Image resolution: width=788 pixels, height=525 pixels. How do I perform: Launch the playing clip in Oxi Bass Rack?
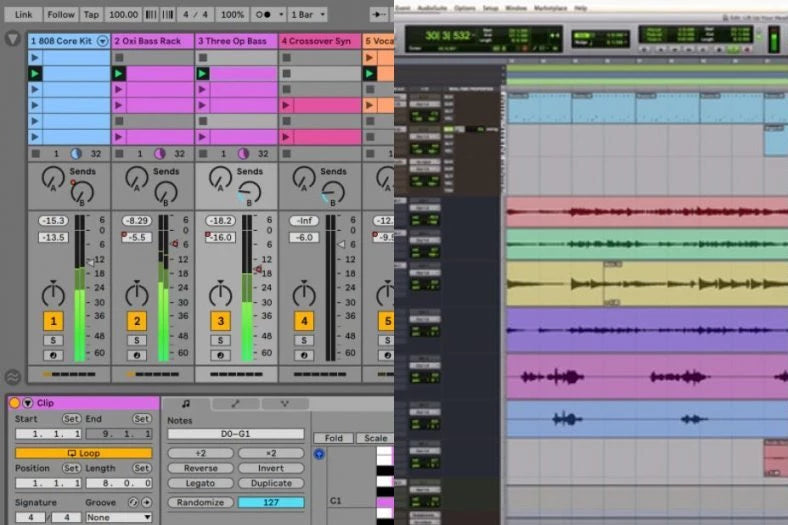coord(119,73)
